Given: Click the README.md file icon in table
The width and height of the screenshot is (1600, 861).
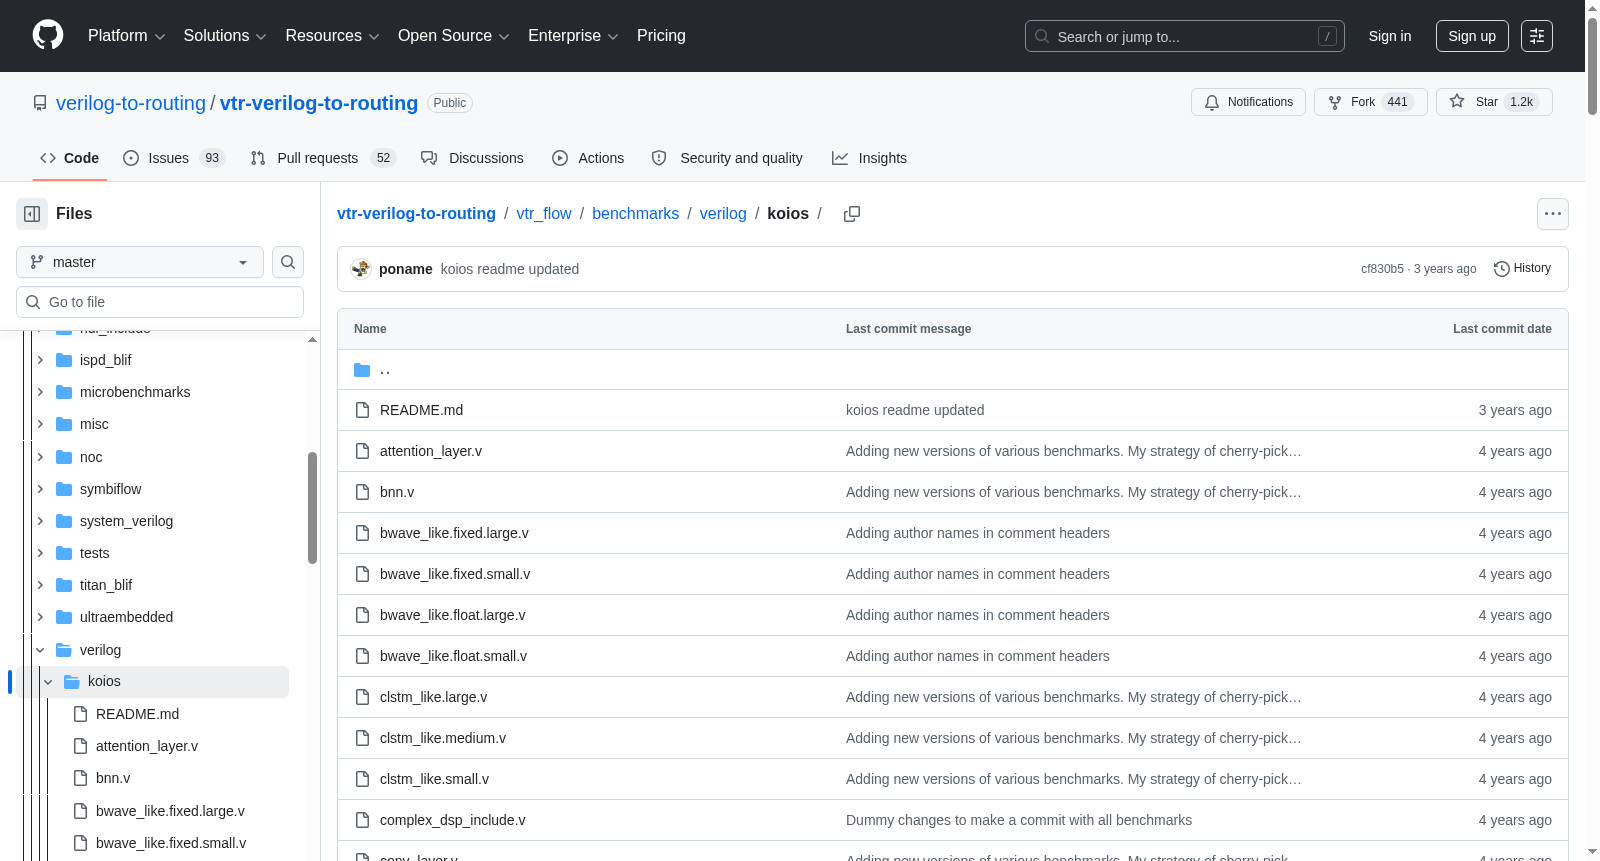Looking at the screenshot, I should 362,410.
